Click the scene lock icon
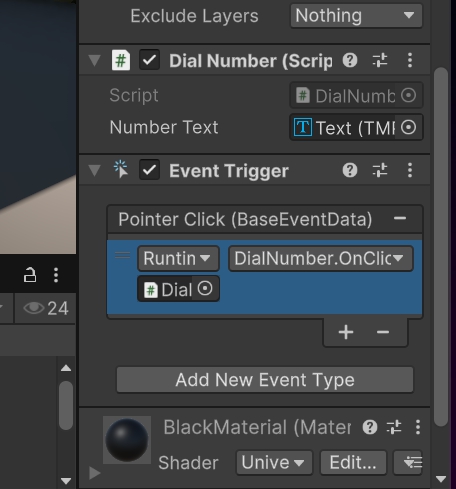 coord(30,275)
